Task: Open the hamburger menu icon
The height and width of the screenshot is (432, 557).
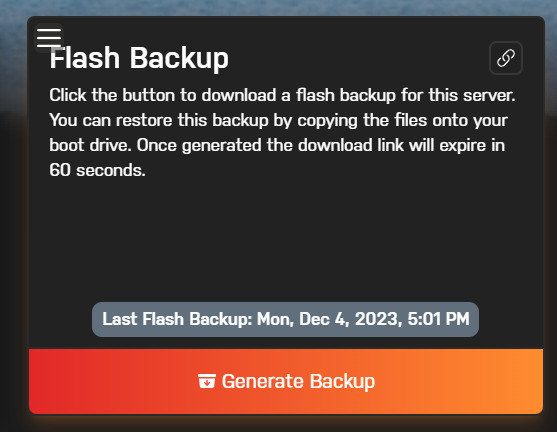Action: [49, 38]
